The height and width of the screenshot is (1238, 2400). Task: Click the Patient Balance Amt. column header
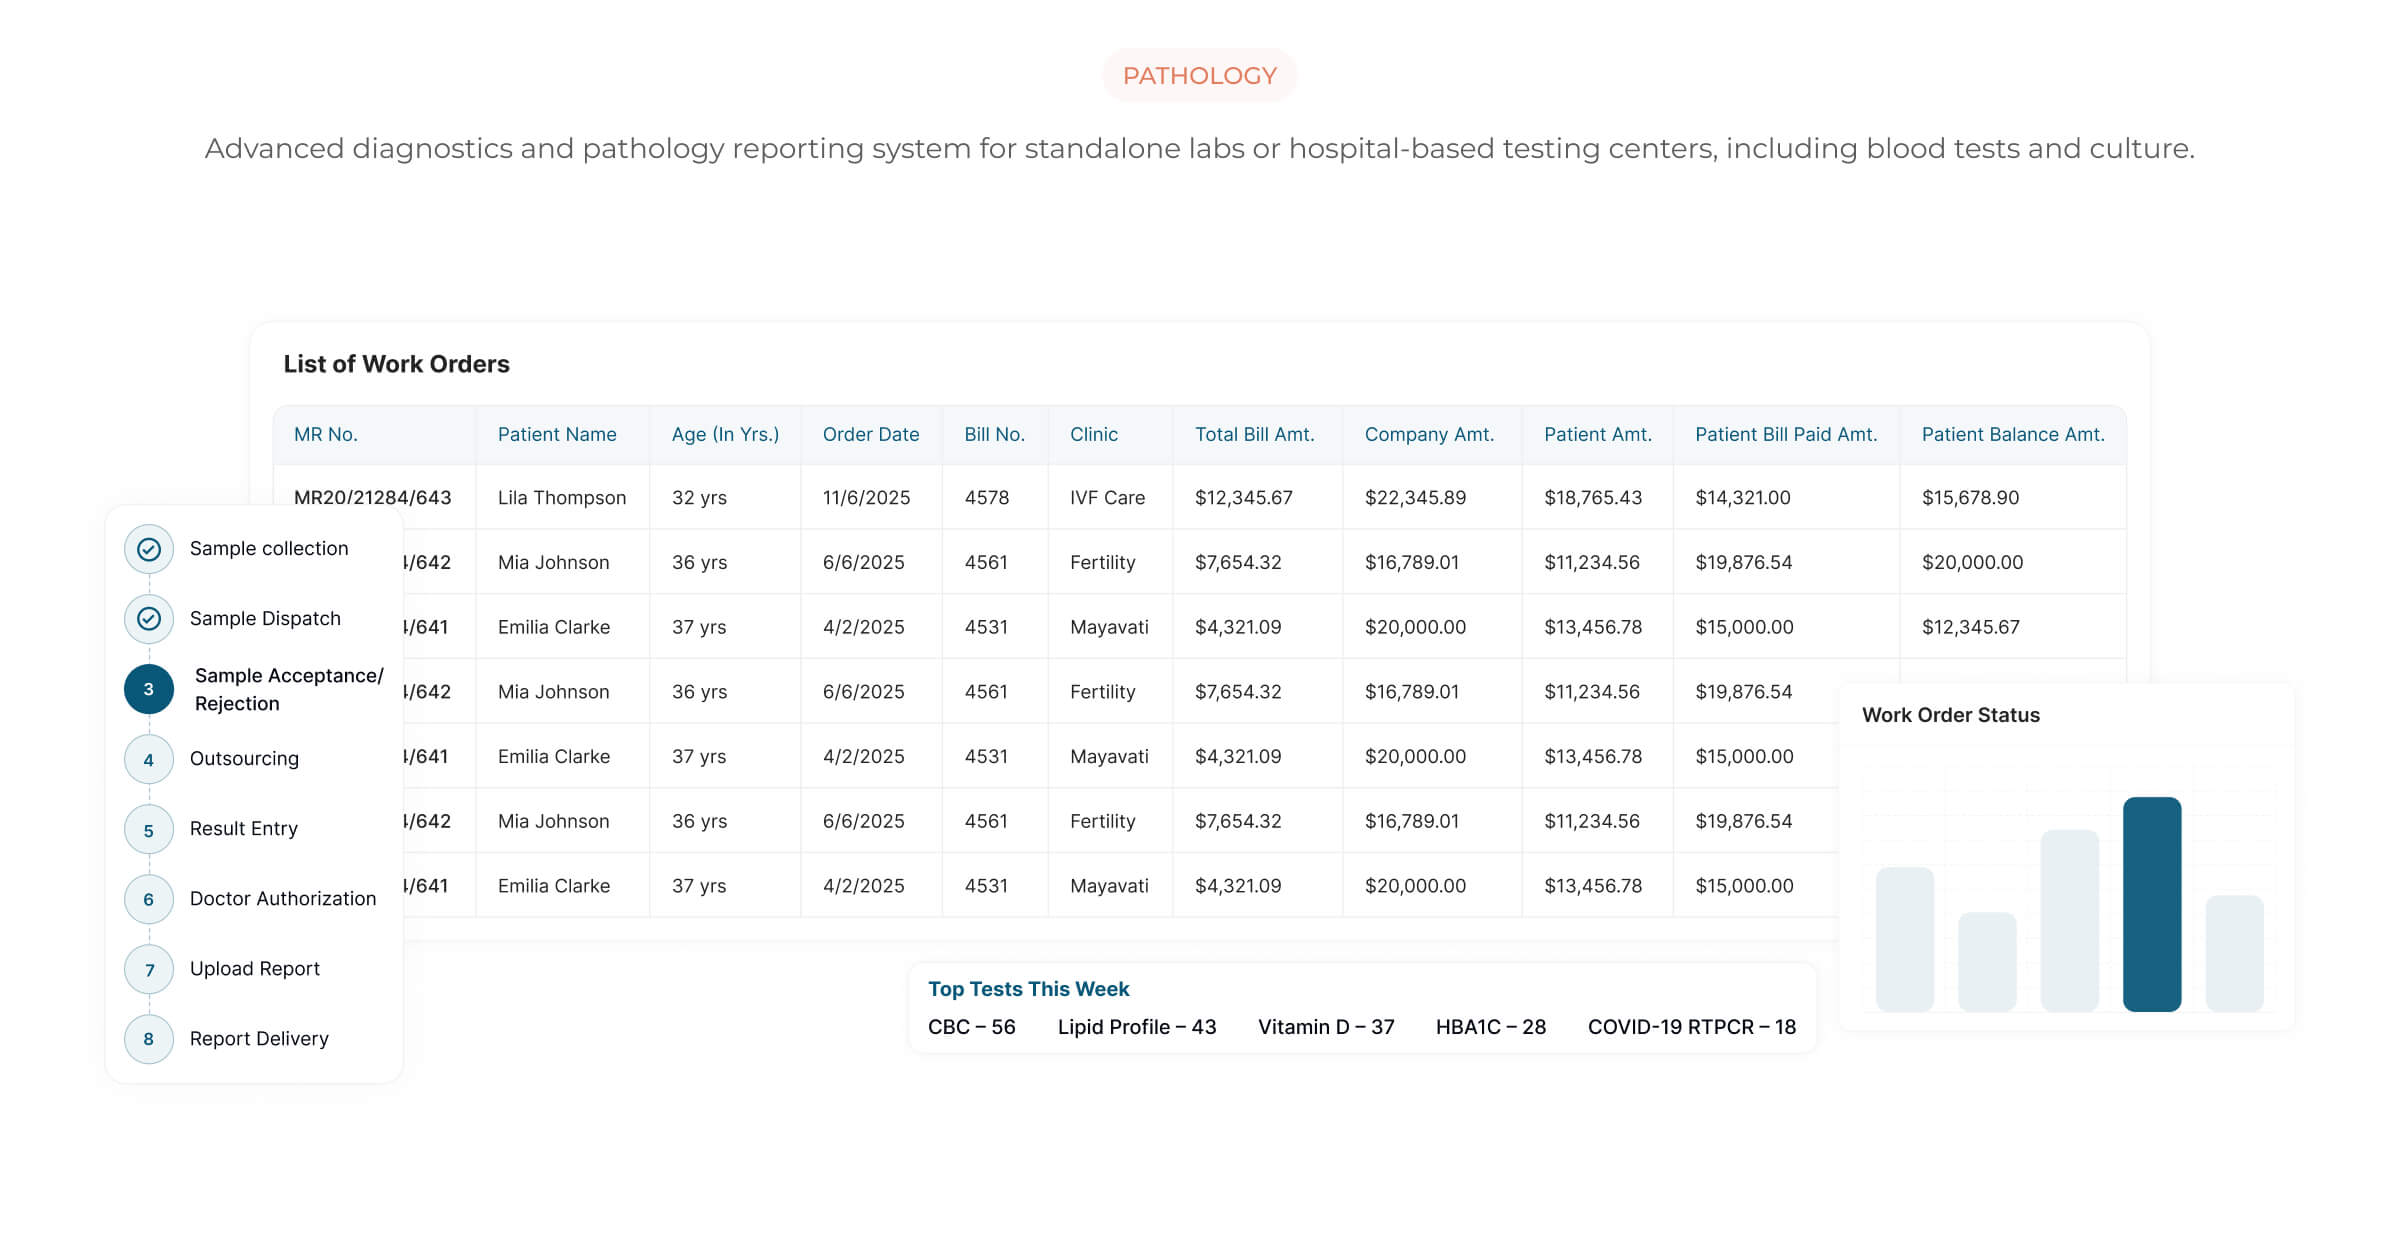coord(2012,434)
